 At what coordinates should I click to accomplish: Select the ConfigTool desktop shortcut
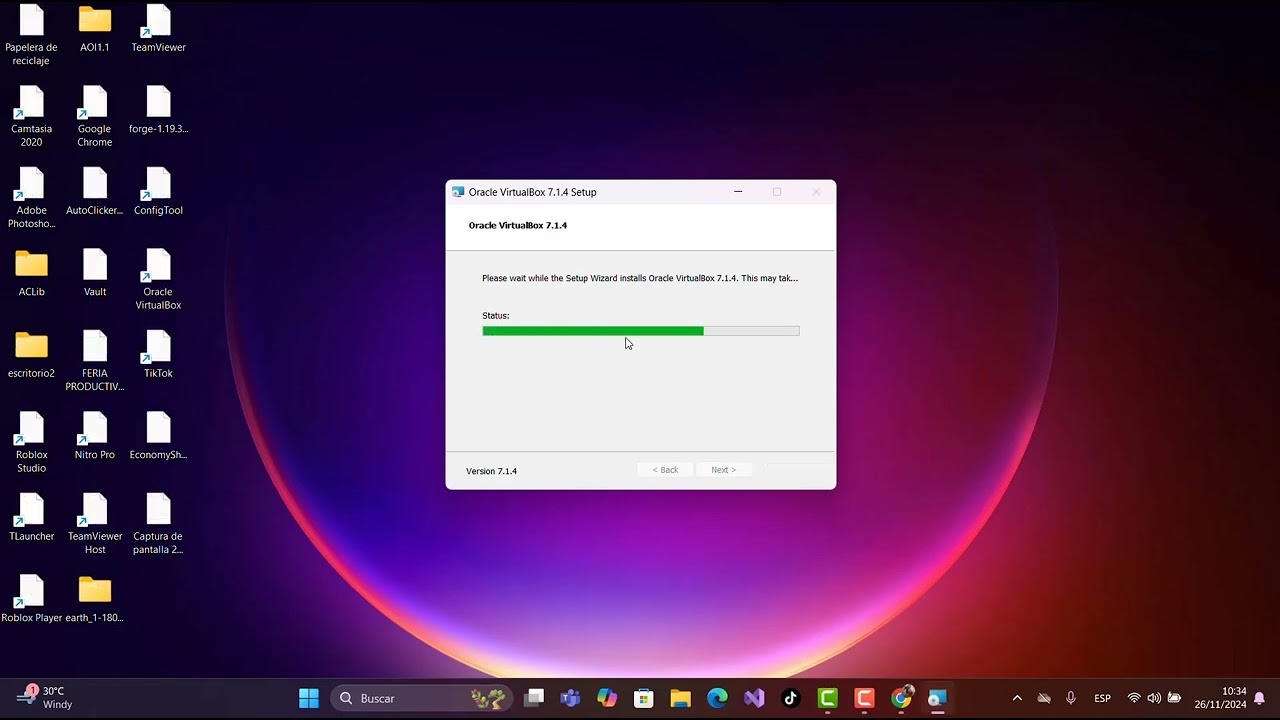158,192
